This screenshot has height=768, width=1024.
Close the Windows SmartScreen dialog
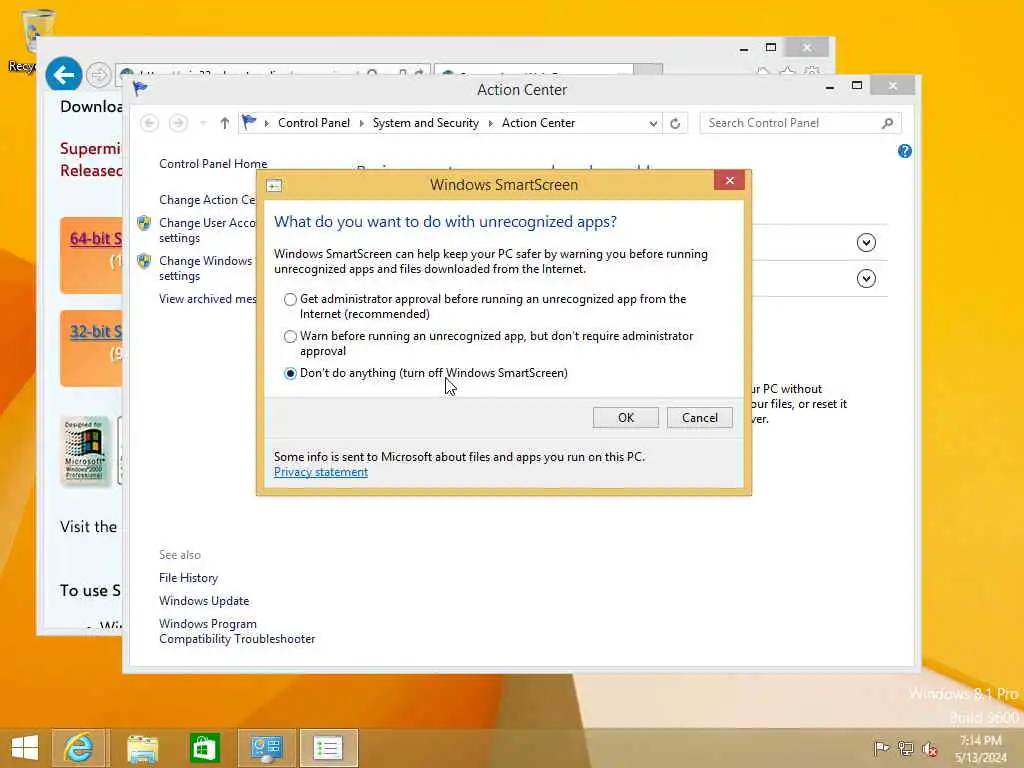click(729, 180)
